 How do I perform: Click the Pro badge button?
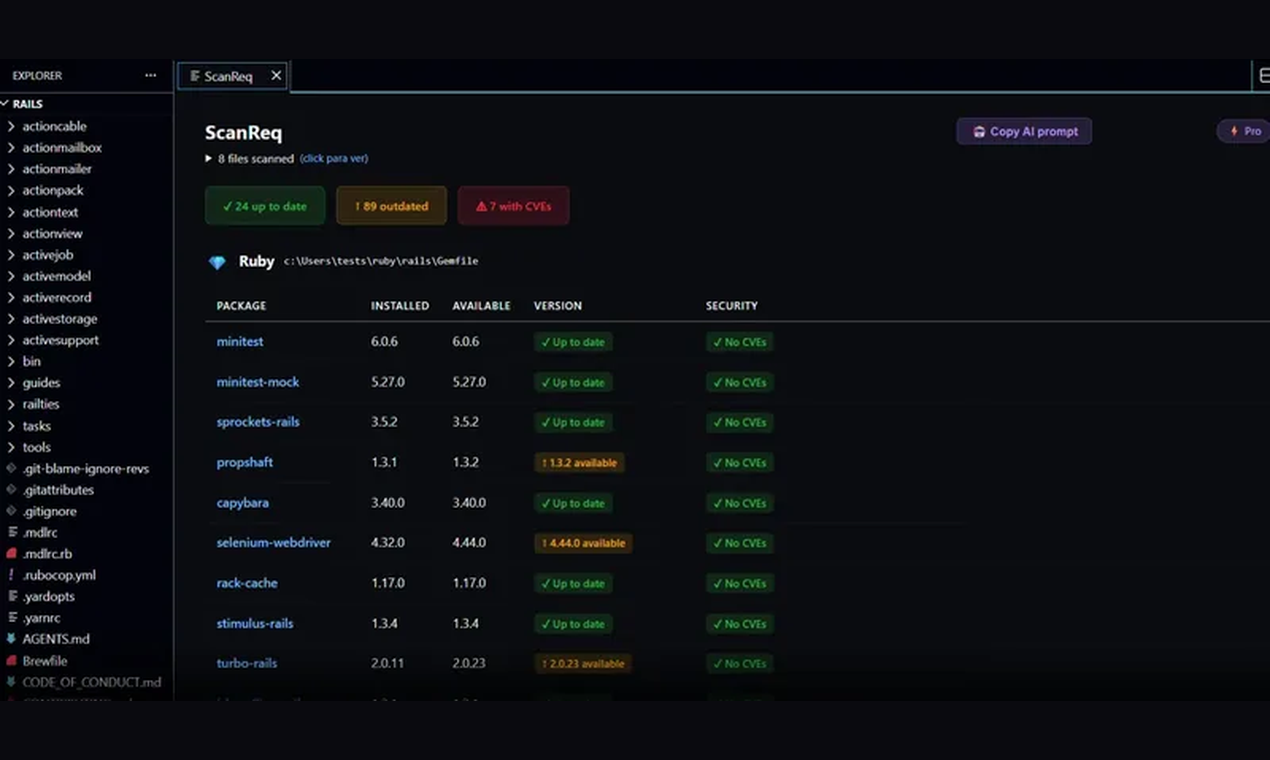pyautogui.click(x=1244, y=131)
